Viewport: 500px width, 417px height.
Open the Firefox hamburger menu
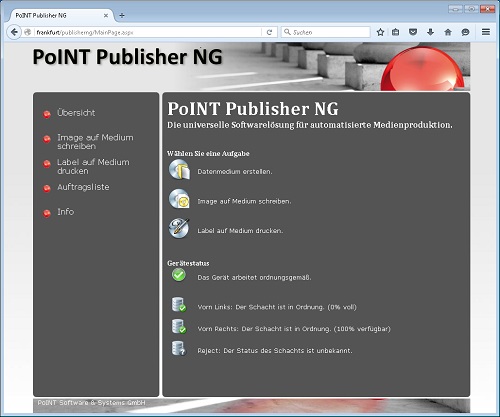coord(486,32)
